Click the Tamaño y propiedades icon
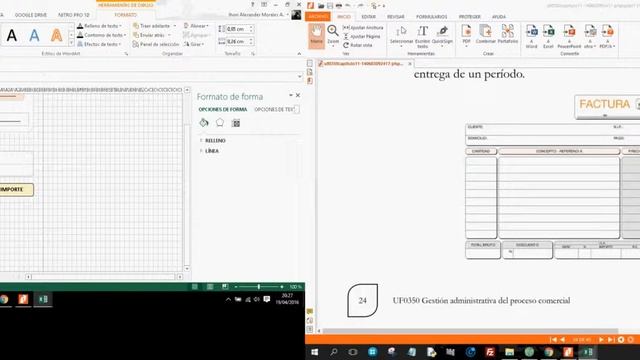The height and width of the screenshot is (360, 640). (236, 123)
